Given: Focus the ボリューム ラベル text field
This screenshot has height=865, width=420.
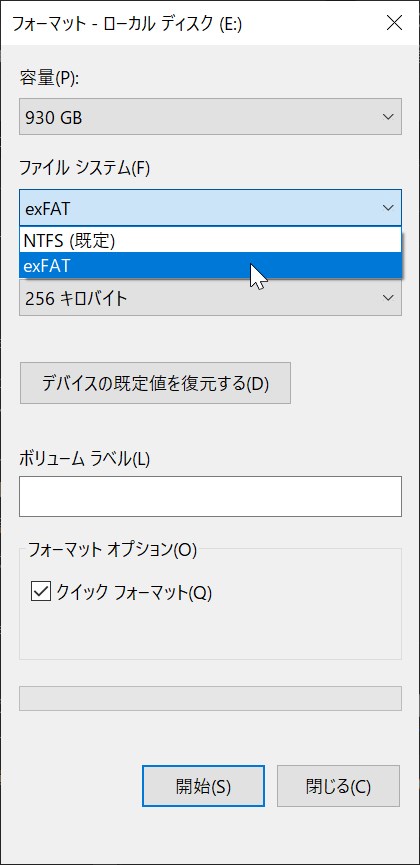Looking at the screenshot, I should point(210,496).
